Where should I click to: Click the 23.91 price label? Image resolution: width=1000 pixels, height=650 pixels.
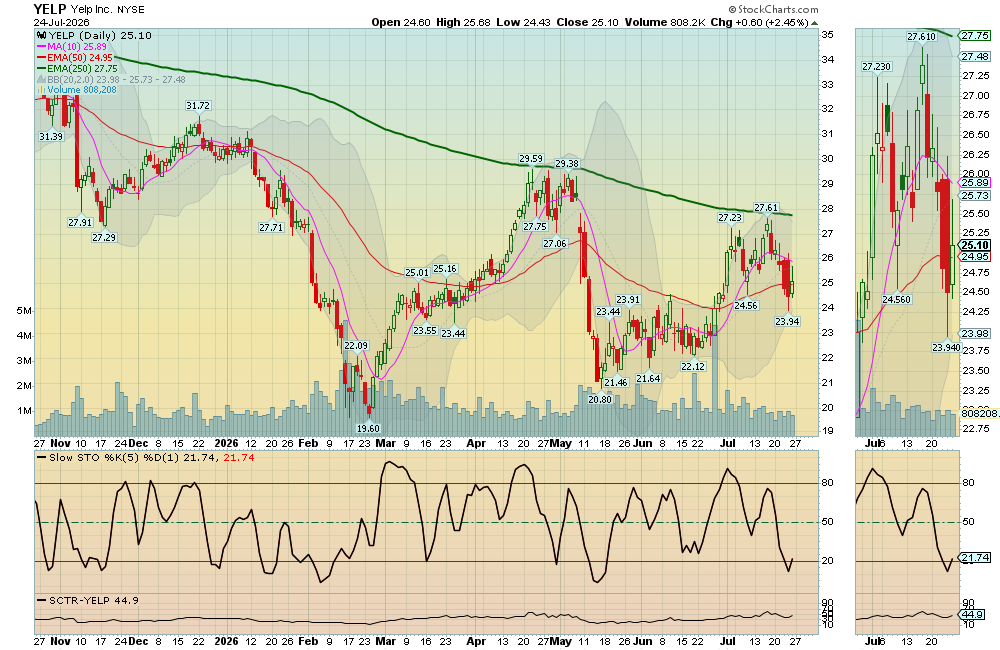628,299
